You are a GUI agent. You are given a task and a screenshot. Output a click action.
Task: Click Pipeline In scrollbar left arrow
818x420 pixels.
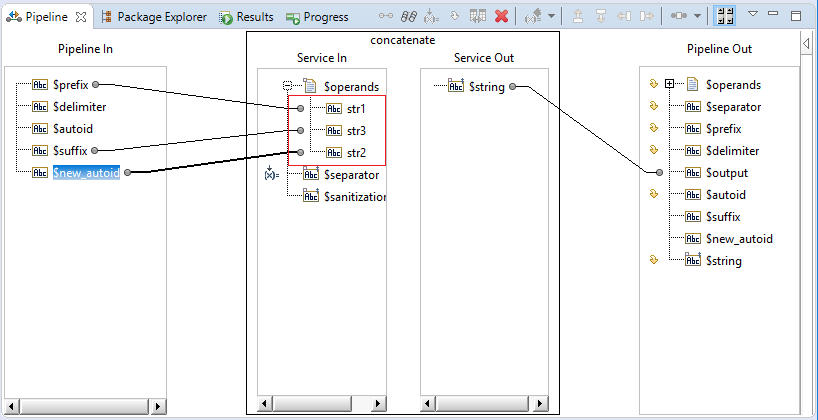pos(11,406)
